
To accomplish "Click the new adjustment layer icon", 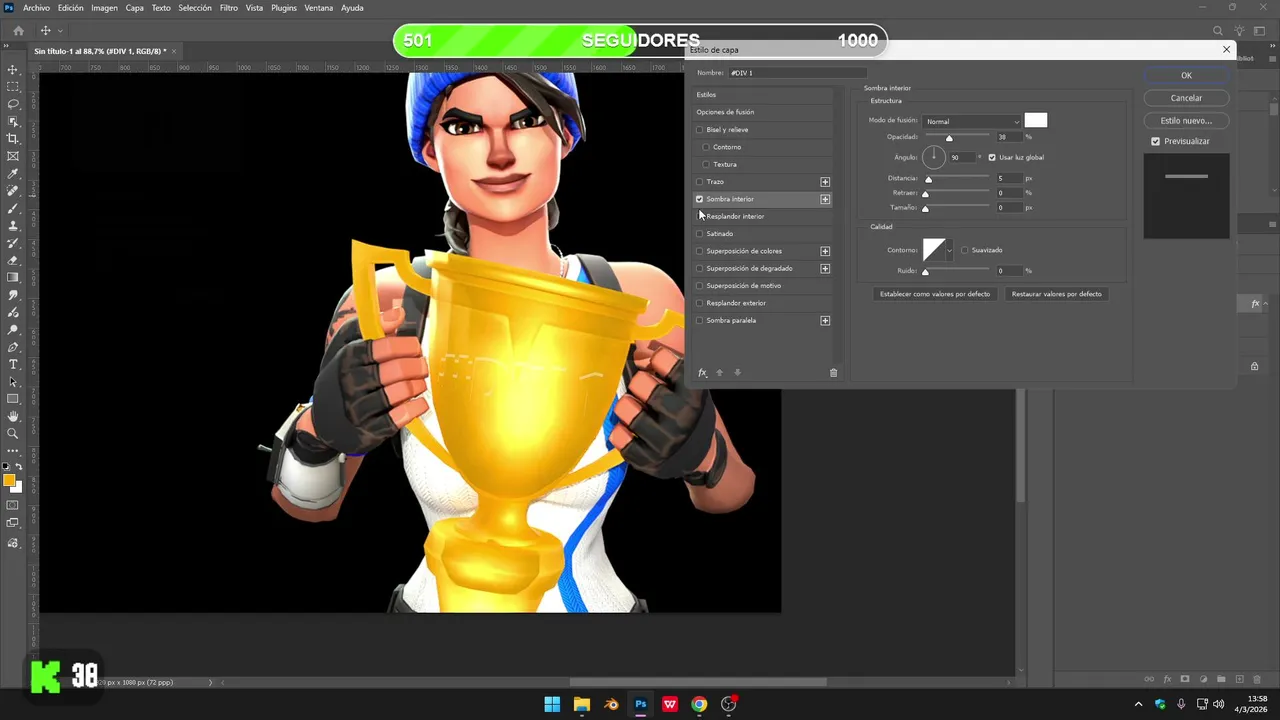I will pos(1203,679).
